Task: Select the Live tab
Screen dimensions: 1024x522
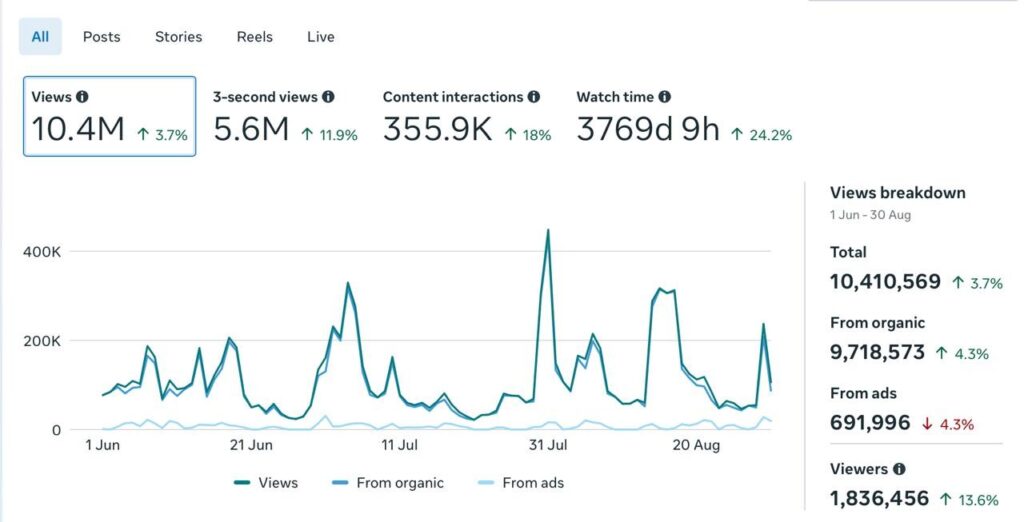Action: coord(321,37)
